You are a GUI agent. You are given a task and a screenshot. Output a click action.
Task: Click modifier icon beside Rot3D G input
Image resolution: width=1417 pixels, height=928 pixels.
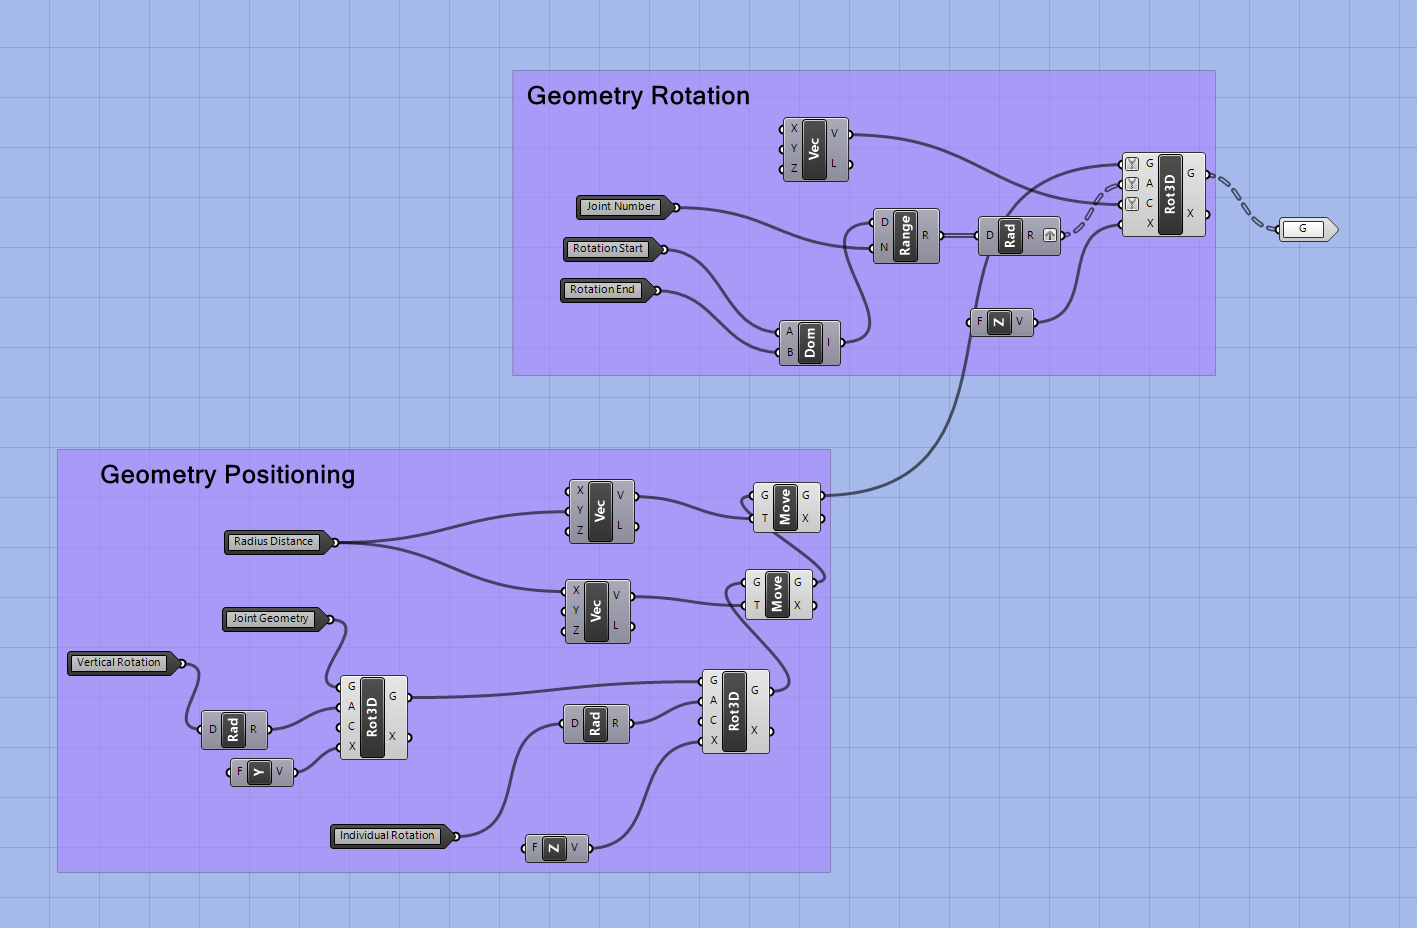coord(1132,164)
